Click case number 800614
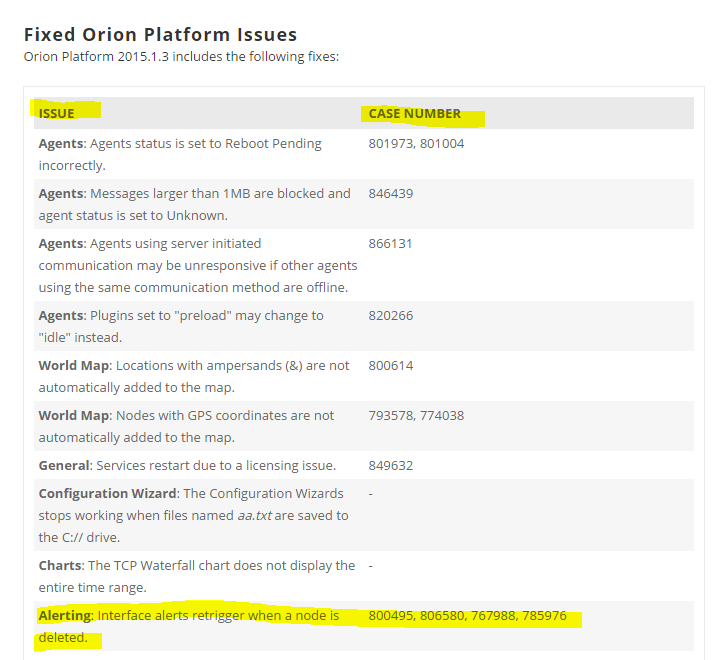The width and height of the screenshot is (721, 660). click(x=390, y=366)
